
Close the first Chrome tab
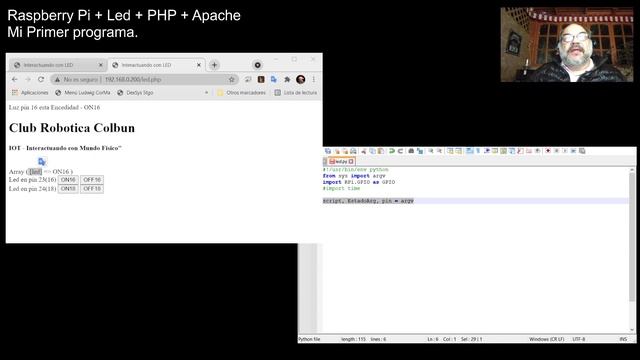coord(101,65)
